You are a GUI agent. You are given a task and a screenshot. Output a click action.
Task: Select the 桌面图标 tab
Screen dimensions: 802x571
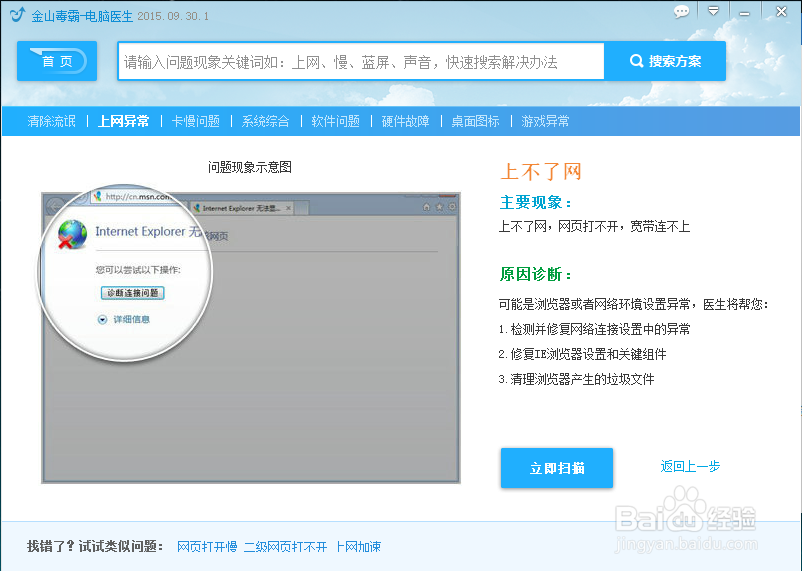click(x=475, y=121)
